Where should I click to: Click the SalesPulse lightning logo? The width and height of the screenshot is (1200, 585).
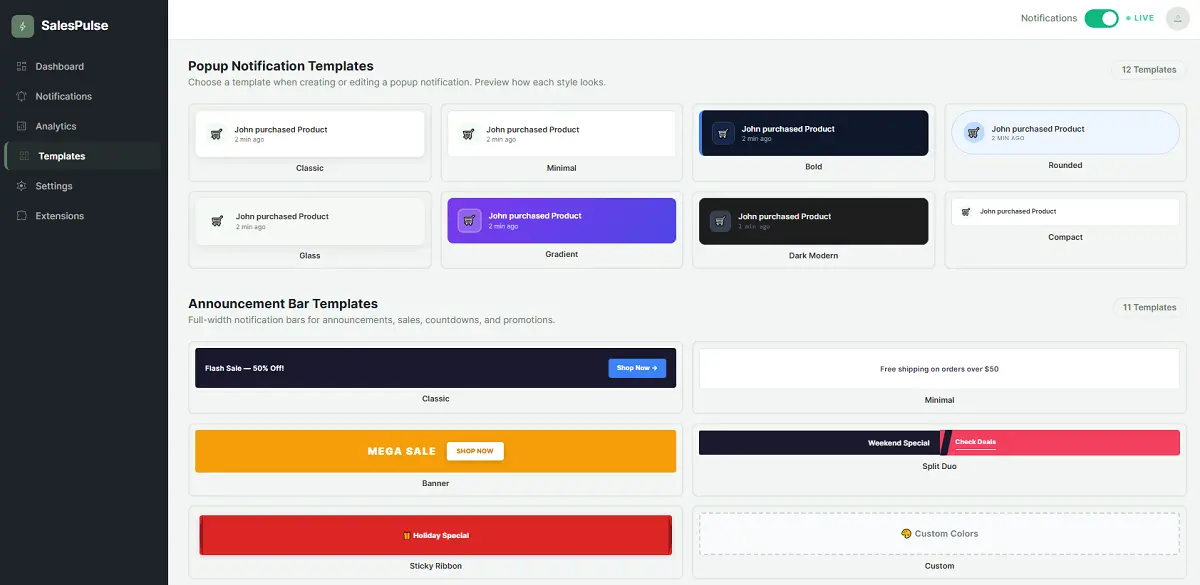(21, 24)
